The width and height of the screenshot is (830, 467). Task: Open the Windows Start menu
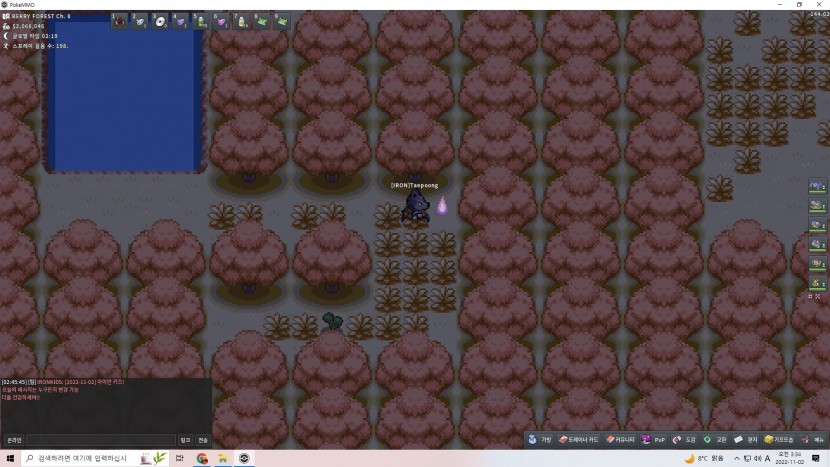pos(10,459)
